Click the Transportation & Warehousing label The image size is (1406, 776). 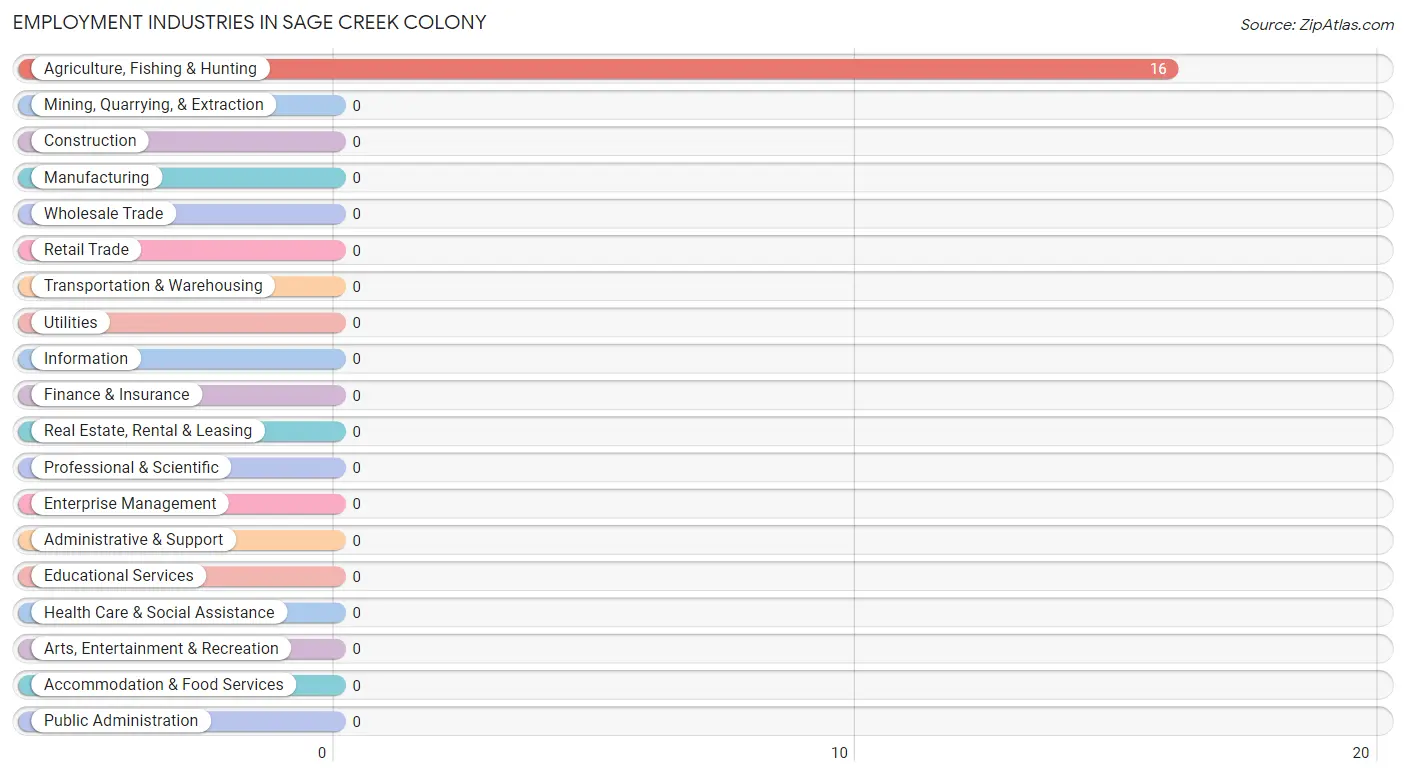click(x=153, y=286)
